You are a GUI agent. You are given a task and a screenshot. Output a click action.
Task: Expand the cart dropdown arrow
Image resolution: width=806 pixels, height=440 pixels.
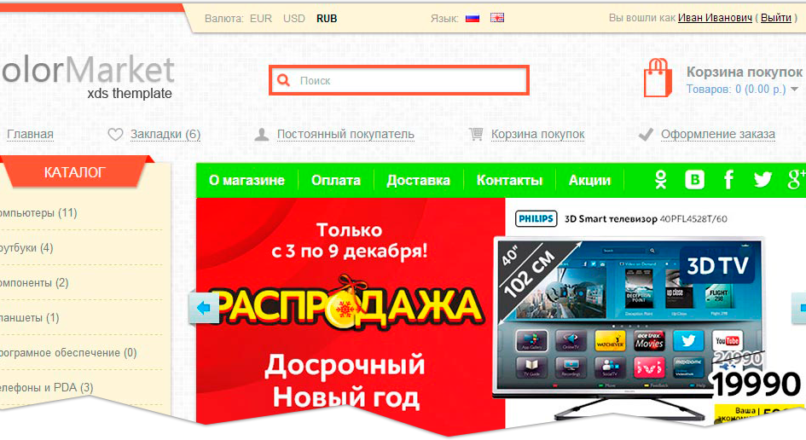pyautogui.click(x=795, y=89)
